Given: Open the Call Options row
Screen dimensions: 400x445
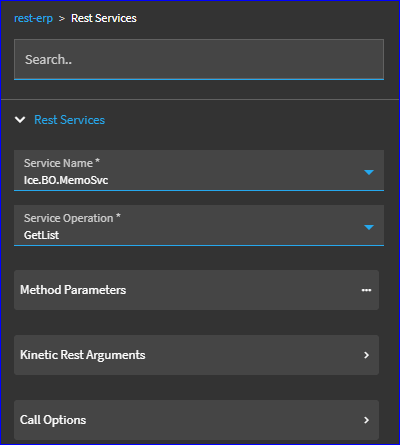Looking at the screenshot, I should pos(196,420).
